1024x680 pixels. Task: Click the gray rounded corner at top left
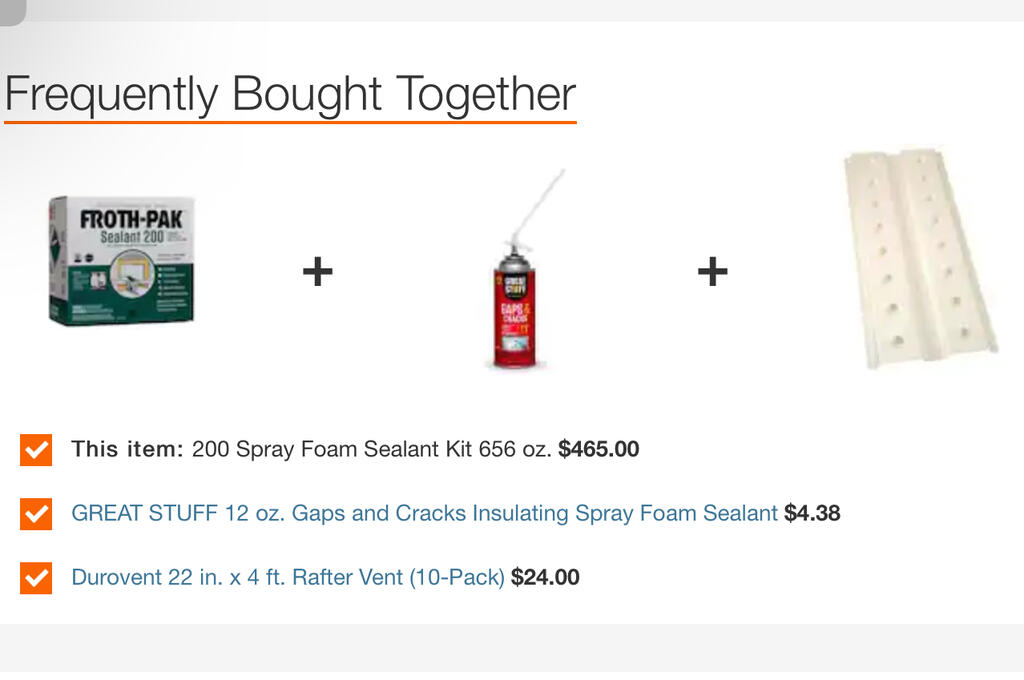click(12, 12)
